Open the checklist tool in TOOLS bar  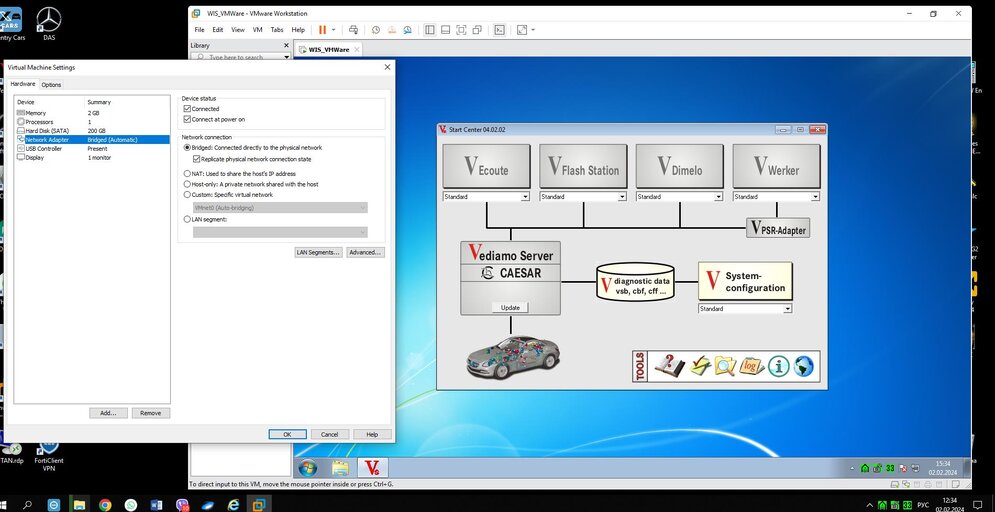pyautogui.click(x=700, y=366)
